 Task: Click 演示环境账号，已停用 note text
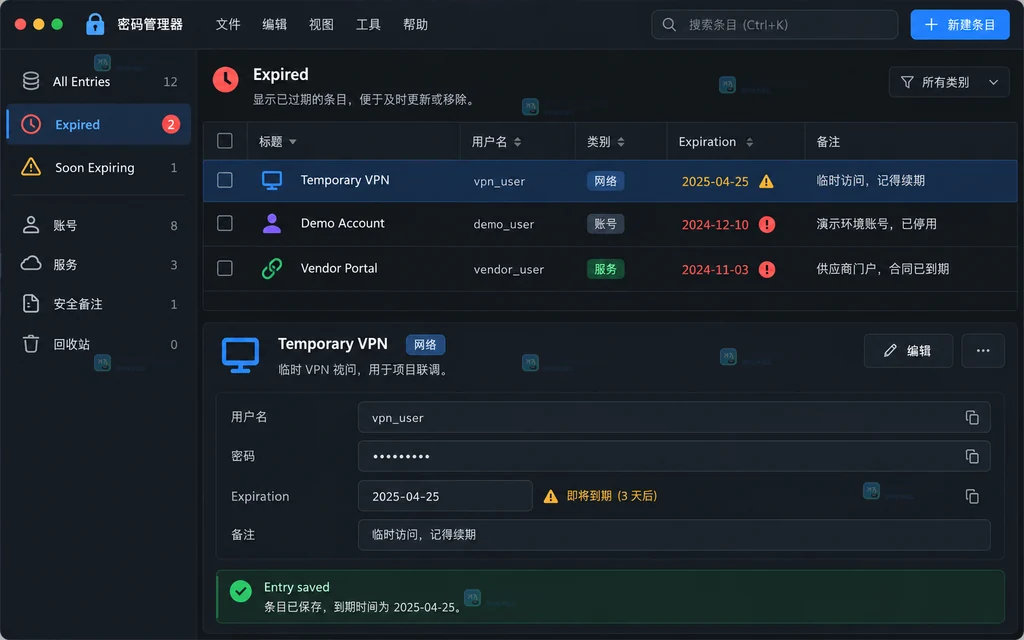[x=876, y=224]
